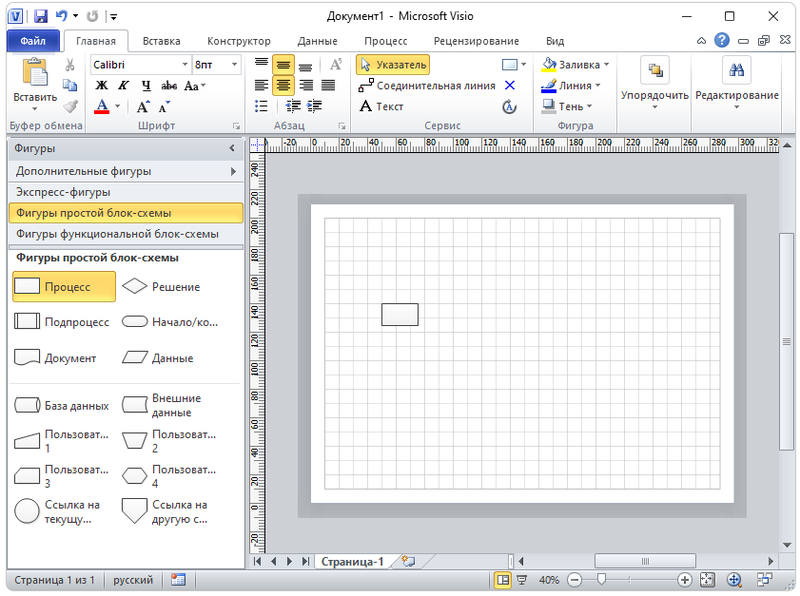Click the Format Painter brush icon
The height and width of the screenshot is (596, 800).
[x=70, y=106]
